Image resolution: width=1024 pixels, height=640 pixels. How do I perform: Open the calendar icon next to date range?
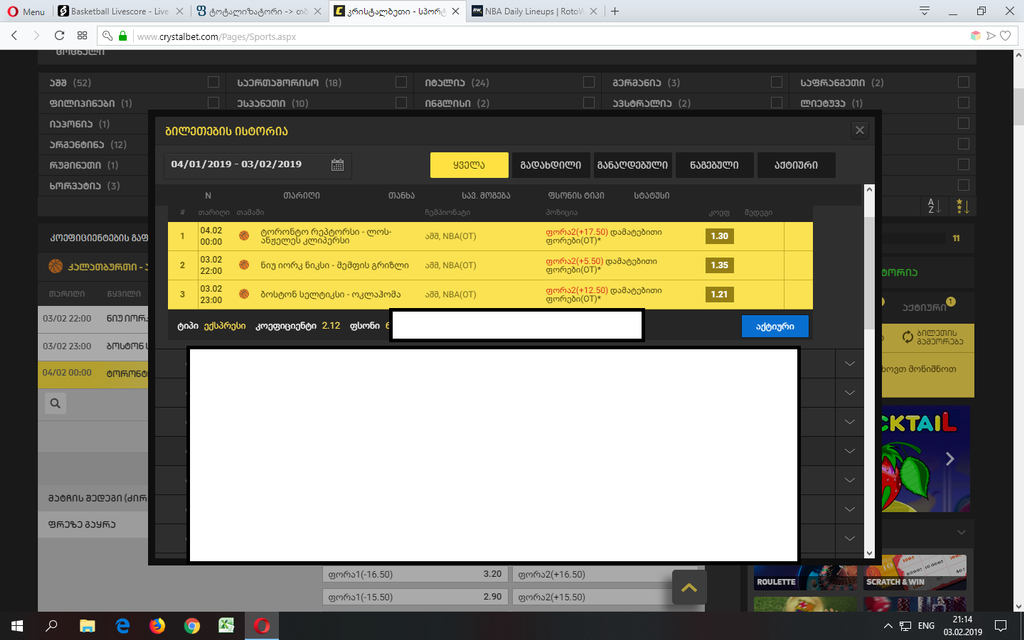point(337,165)
